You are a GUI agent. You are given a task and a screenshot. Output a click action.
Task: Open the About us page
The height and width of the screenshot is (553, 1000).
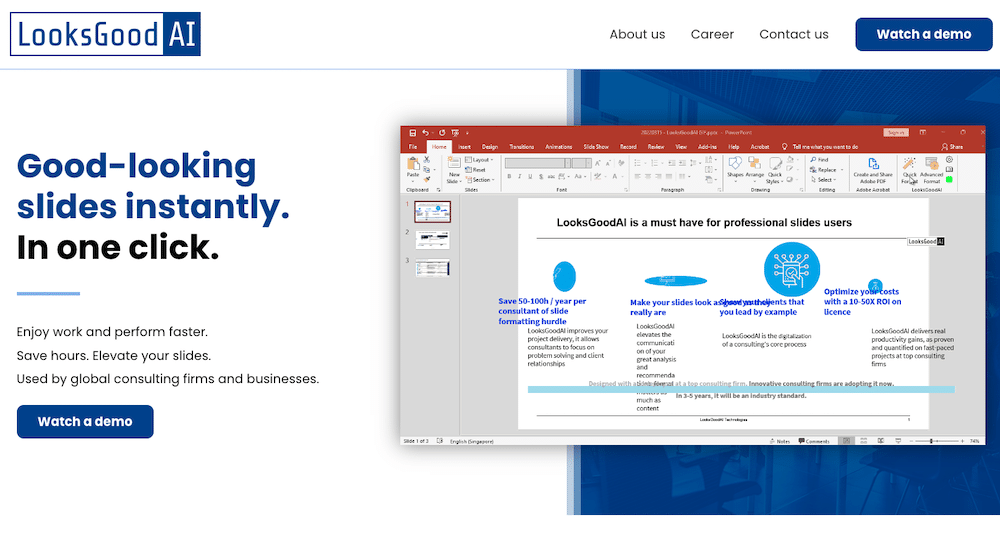637,34
